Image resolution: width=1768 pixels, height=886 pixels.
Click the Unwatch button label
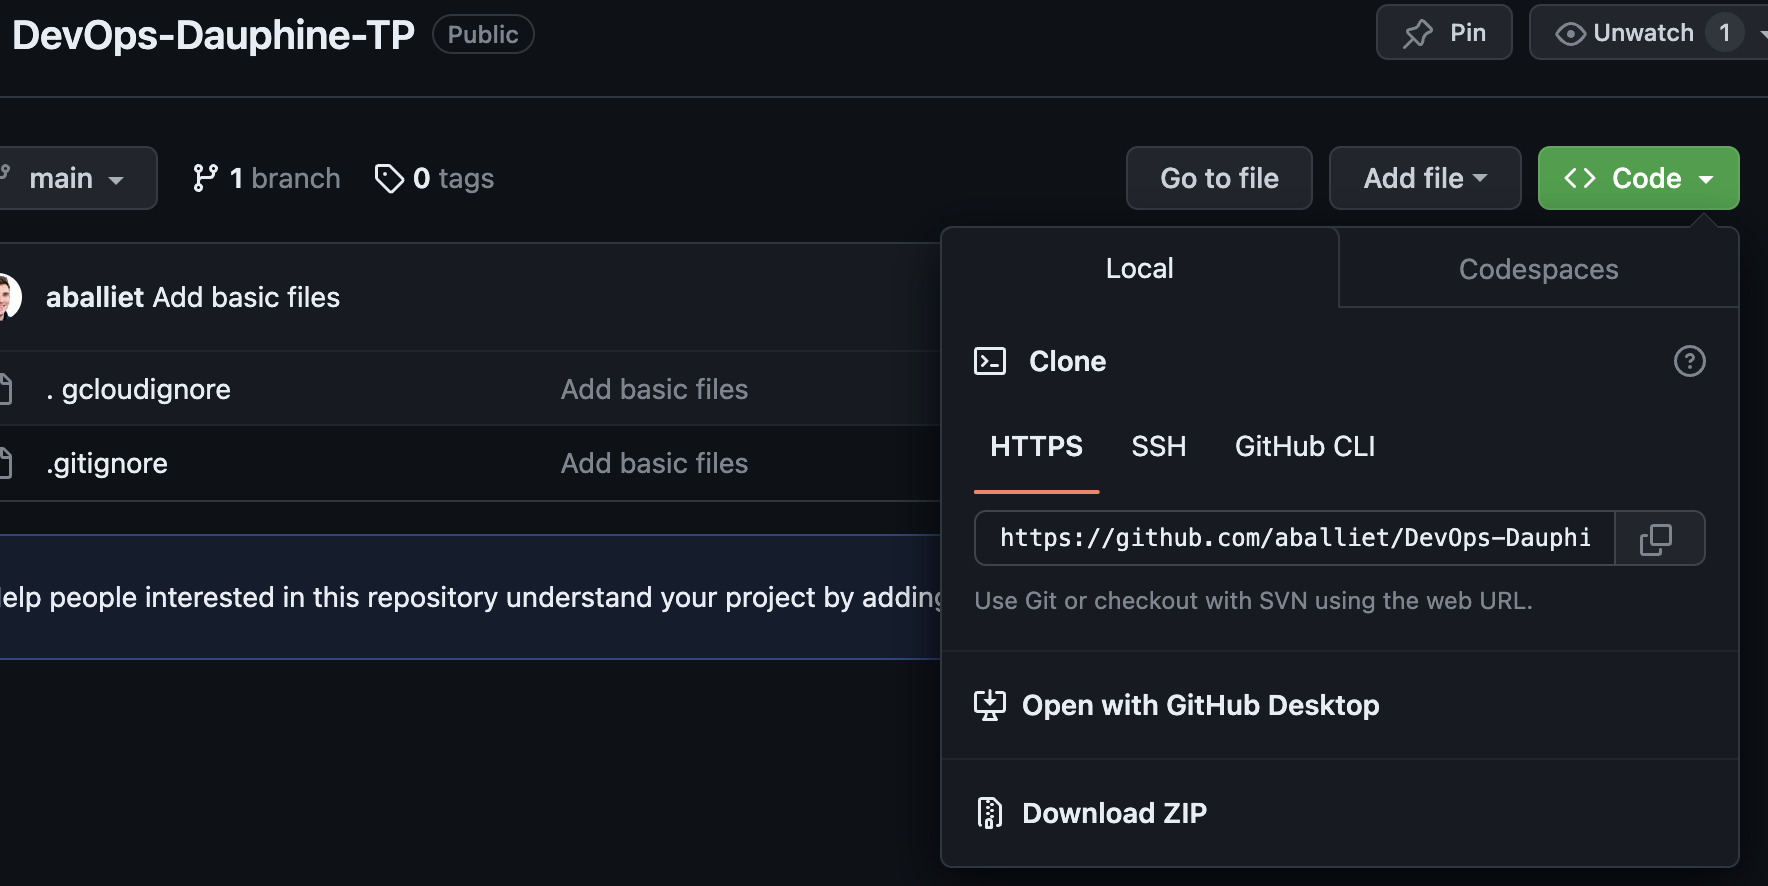(1643, 33)
